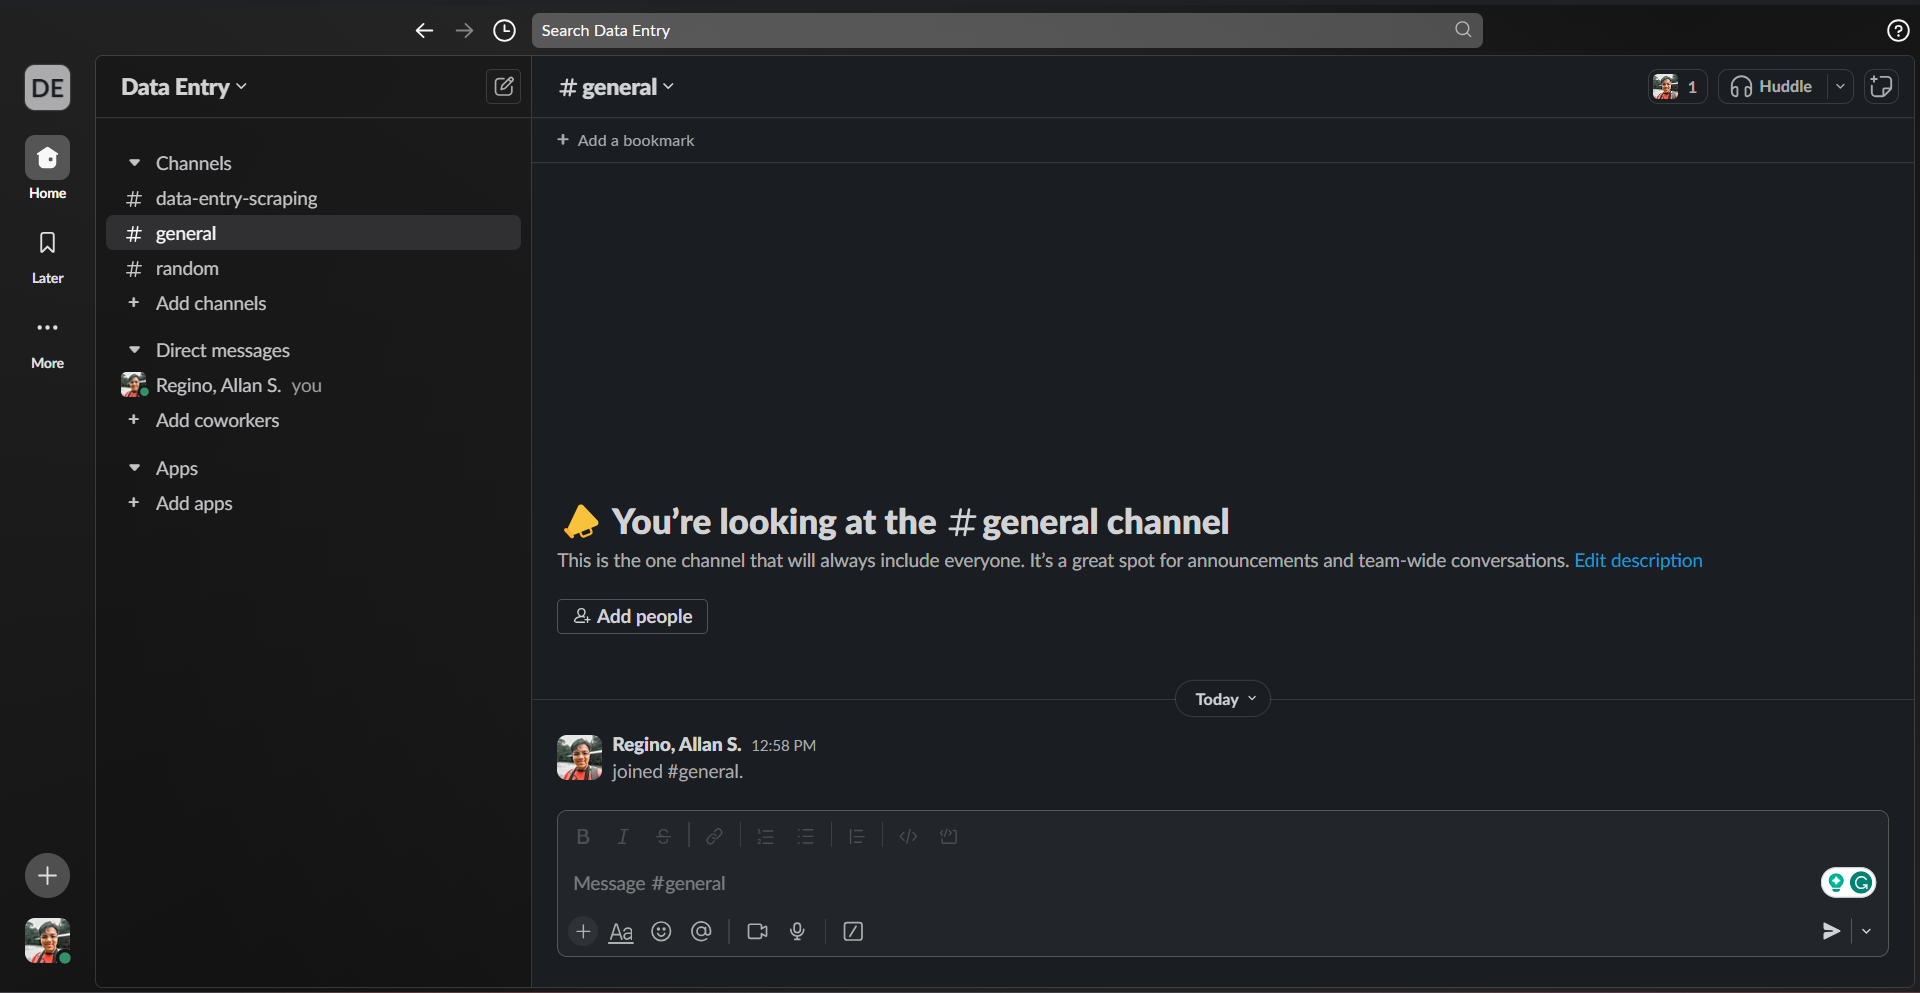Open the canvas icon in channel header
This screenshot has height=993, width=1920.
[1881, 87]
